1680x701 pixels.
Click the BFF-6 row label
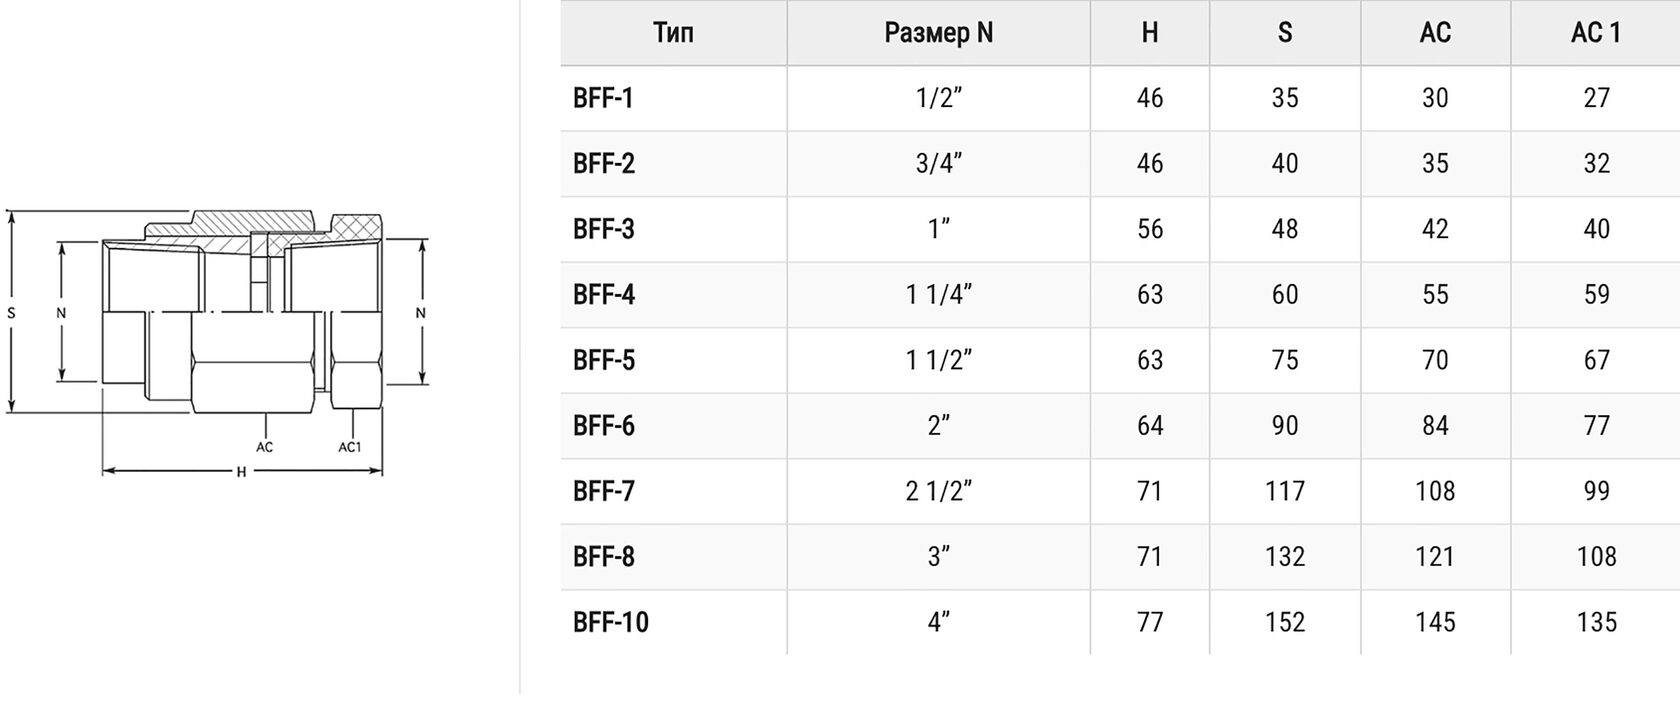coord(604,426)
